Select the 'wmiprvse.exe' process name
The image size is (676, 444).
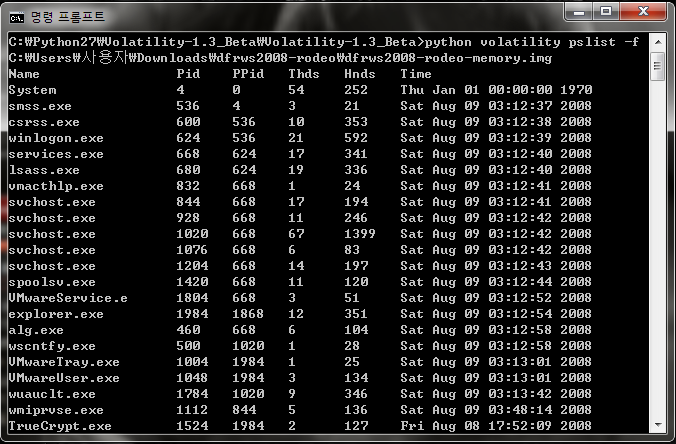[x=56, y=410]
